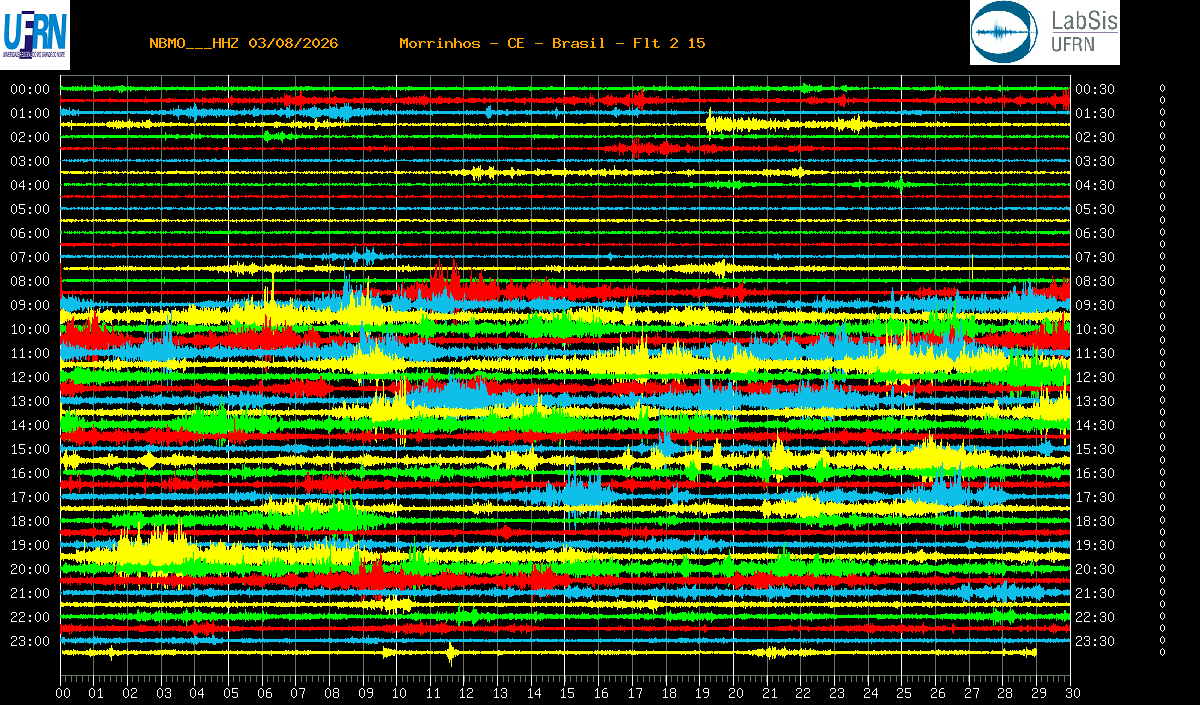Click the 16:30 half-hour label

(x=1094, y=473)
